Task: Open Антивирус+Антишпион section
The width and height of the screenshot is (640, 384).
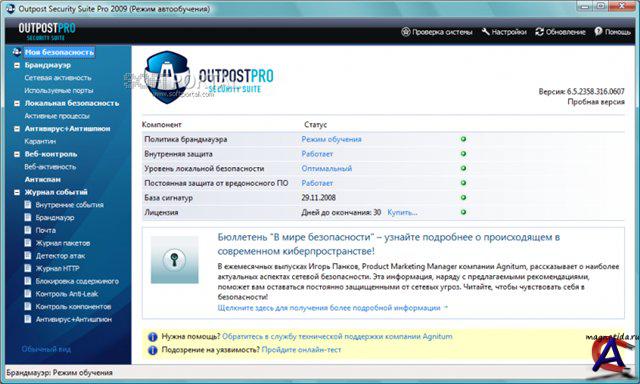Action: point(67,129)
